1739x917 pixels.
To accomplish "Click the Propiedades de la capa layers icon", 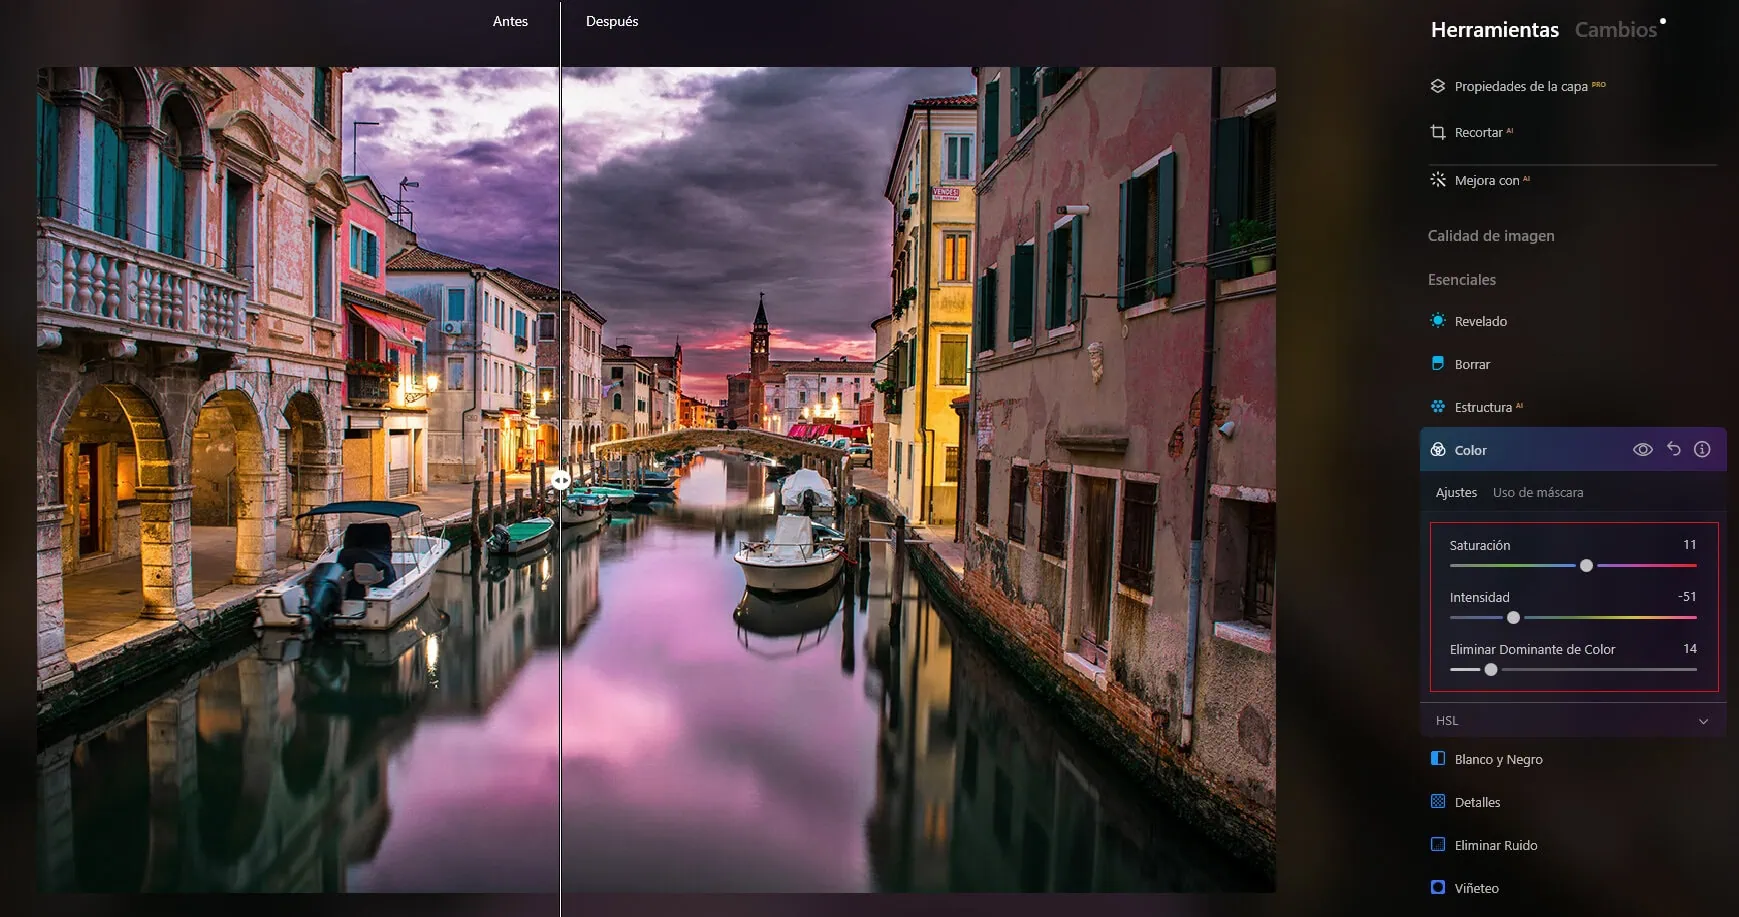I will [1438, 86].
